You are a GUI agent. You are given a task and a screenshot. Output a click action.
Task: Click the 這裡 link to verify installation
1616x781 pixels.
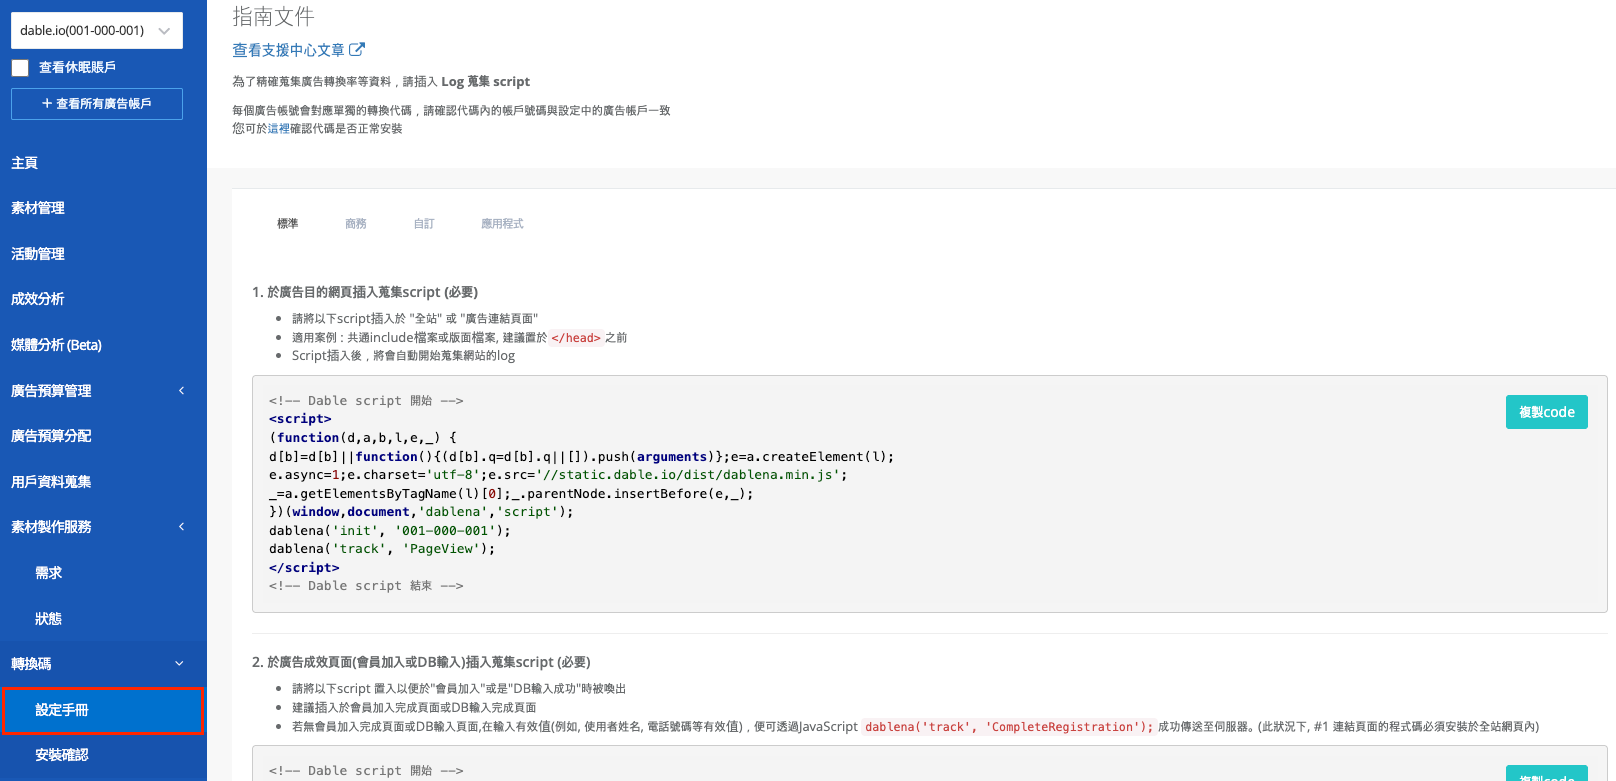pyautogui.click(x=278, y=129)
